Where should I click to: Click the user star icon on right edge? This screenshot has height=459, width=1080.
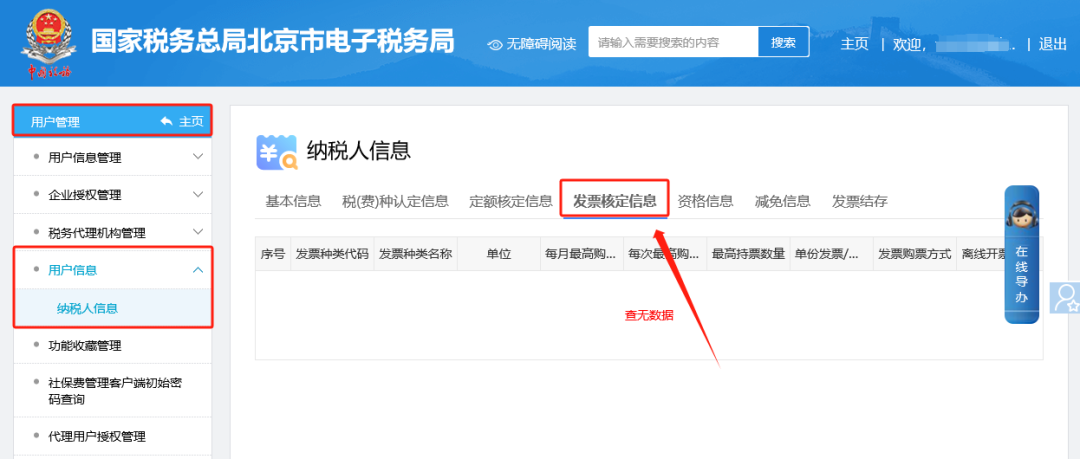[x=1065, y=298]
